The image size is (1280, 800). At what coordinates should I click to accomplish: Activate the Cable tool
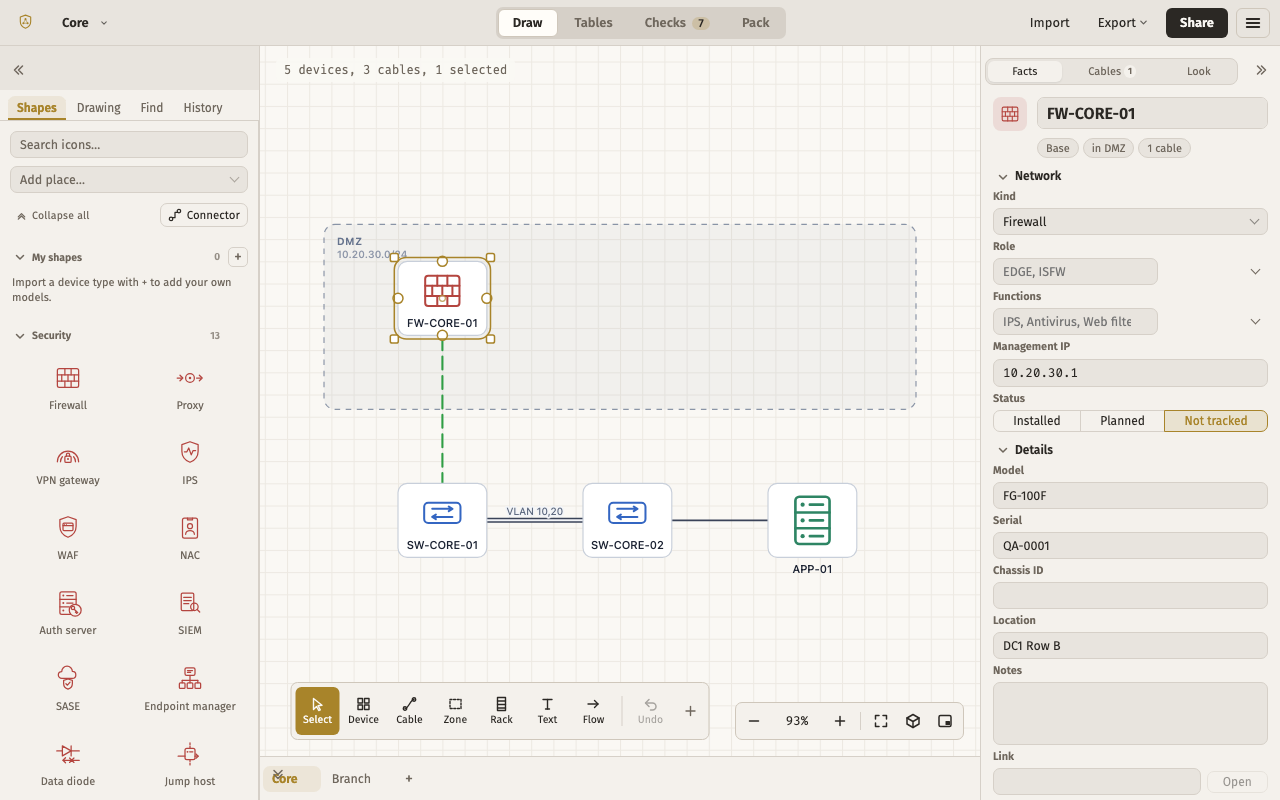[x=409, y=711]
